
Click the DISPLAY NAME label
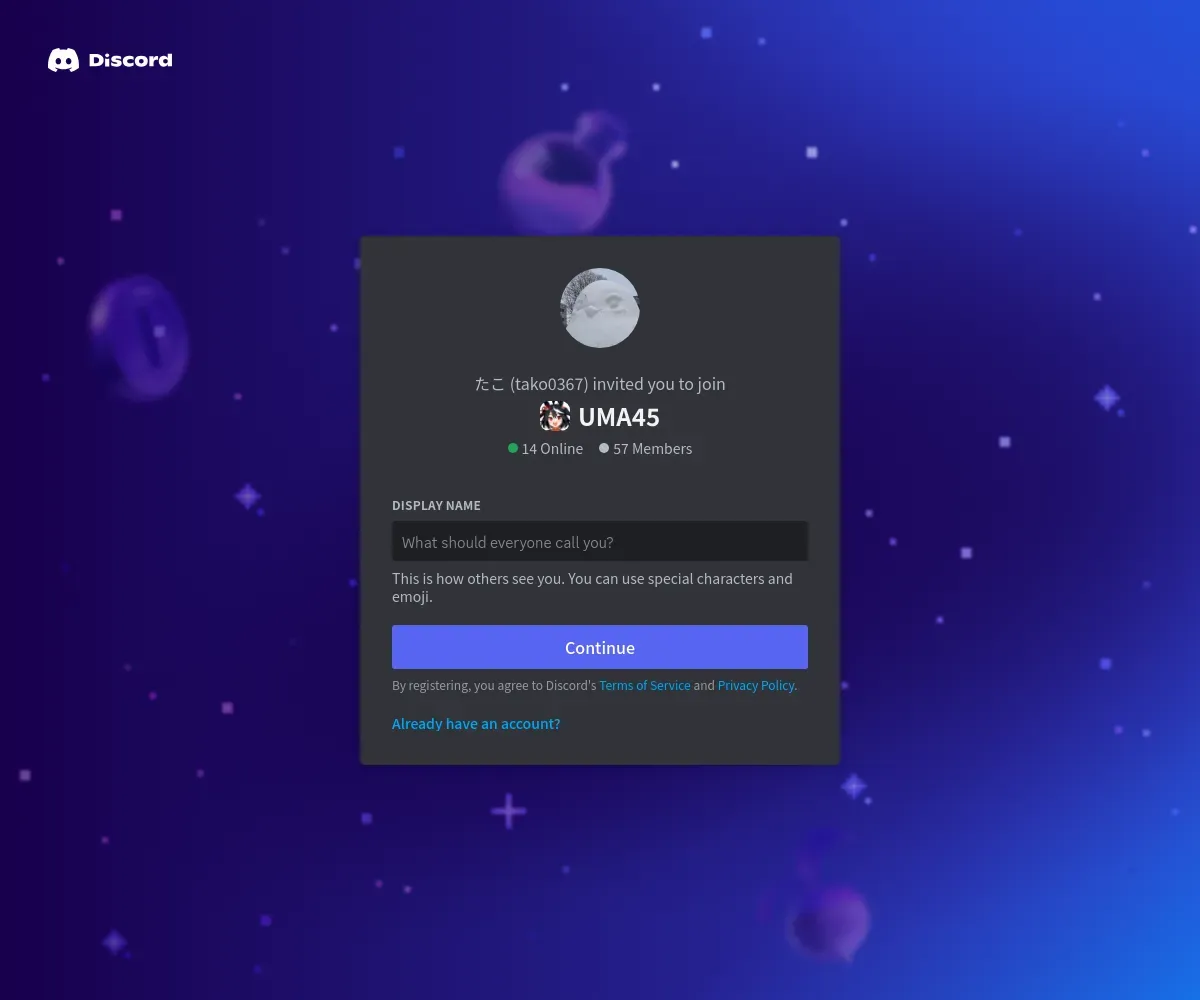436,506
